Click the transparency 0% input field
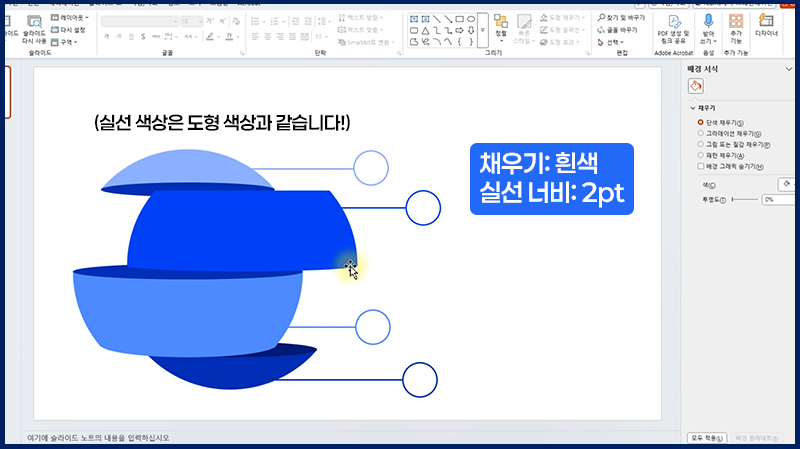 (x=778, y=199)
